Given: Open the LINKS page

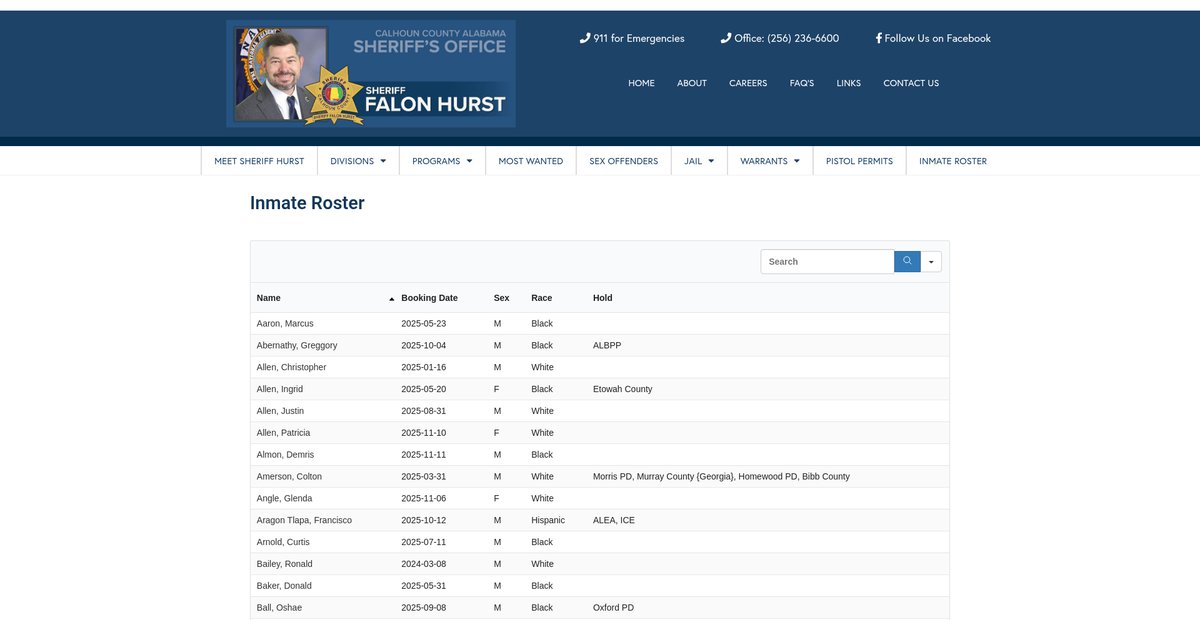Looking at the screenshot, I should point(849,83).
